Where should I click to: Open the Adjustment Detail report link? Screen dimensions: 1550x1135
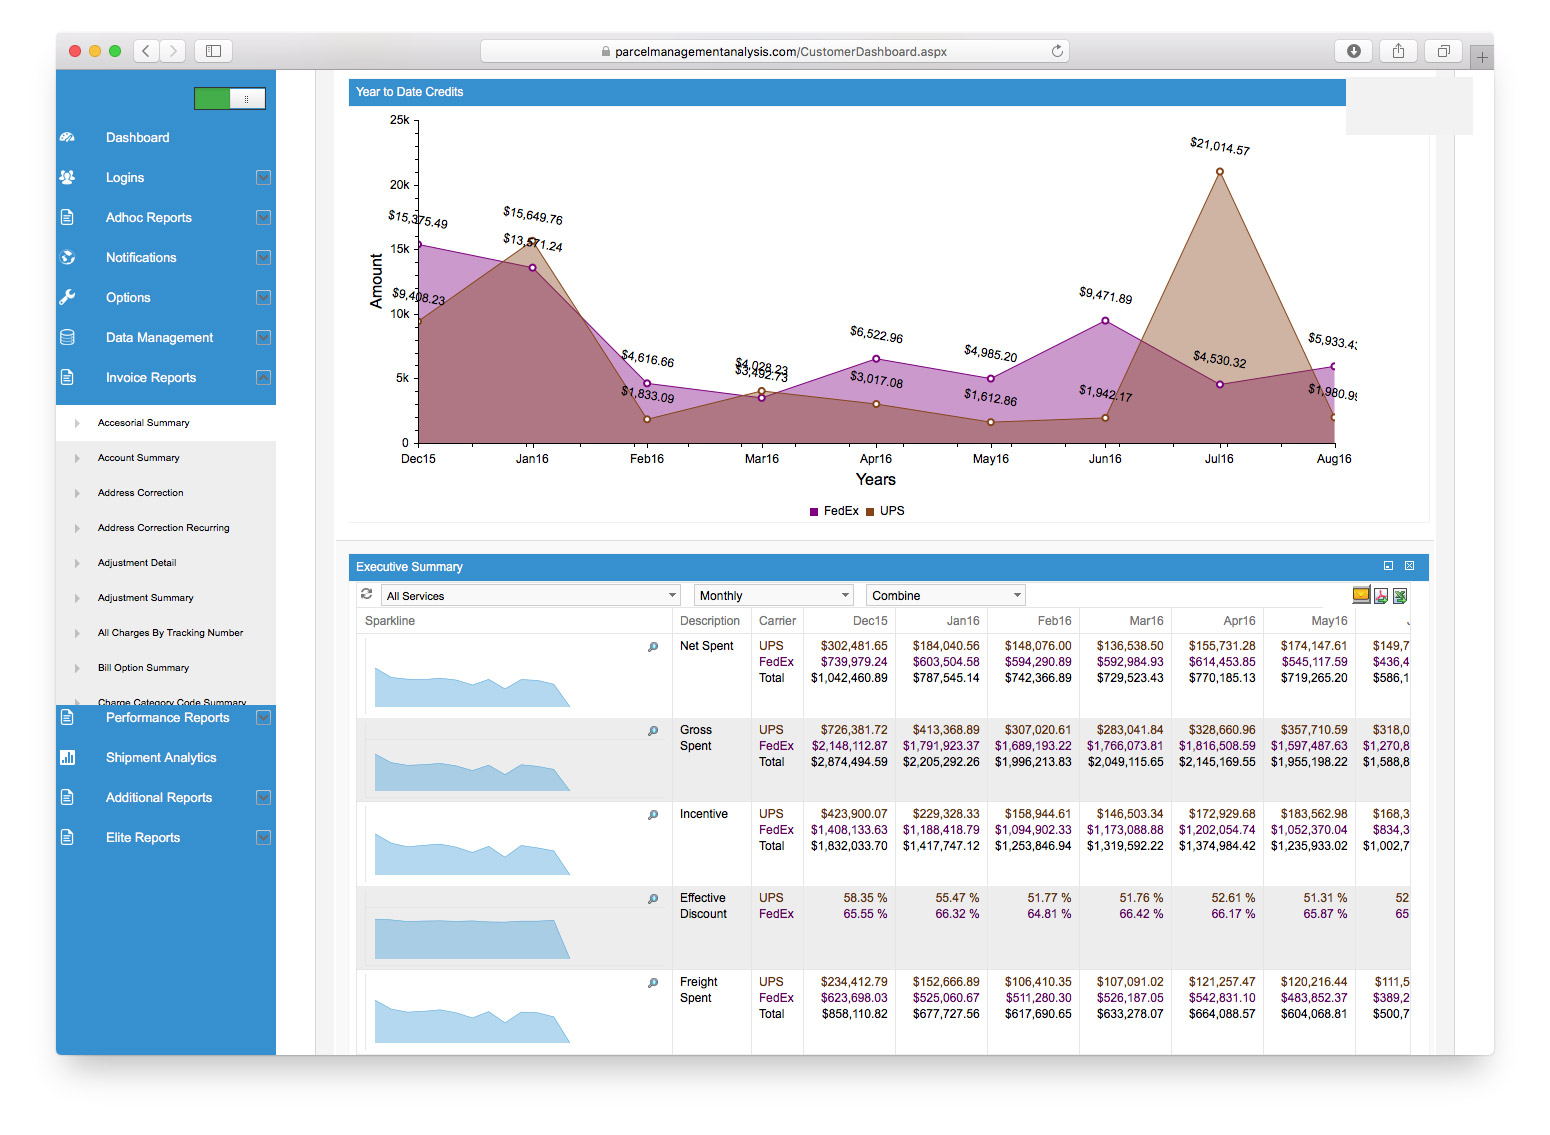(x=136, y=562)
